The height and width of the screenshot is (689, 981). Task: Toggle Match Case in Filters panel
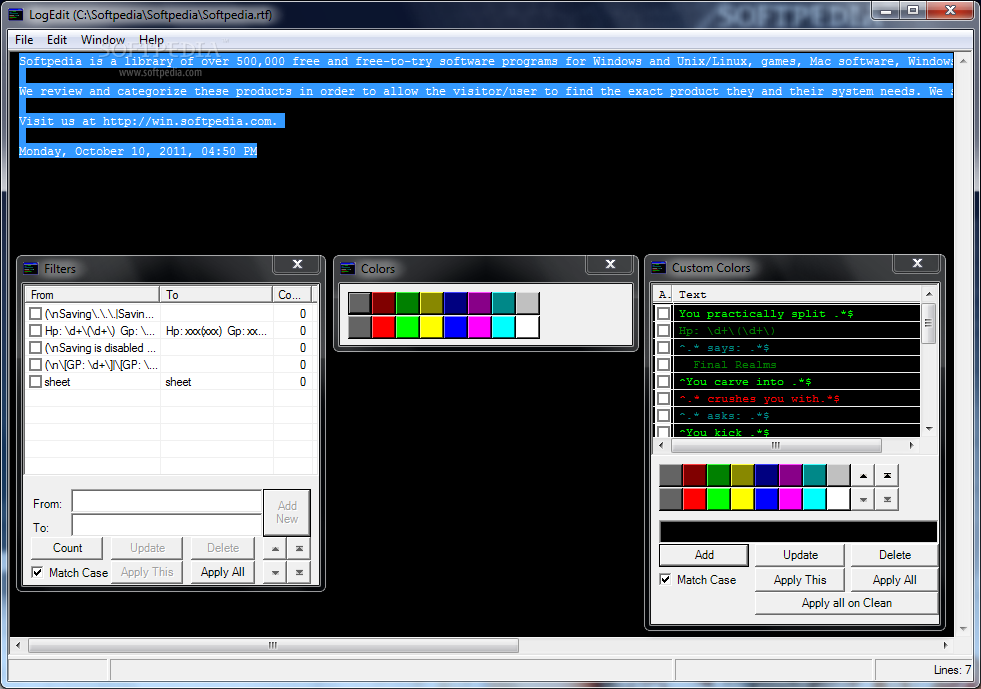38,572
